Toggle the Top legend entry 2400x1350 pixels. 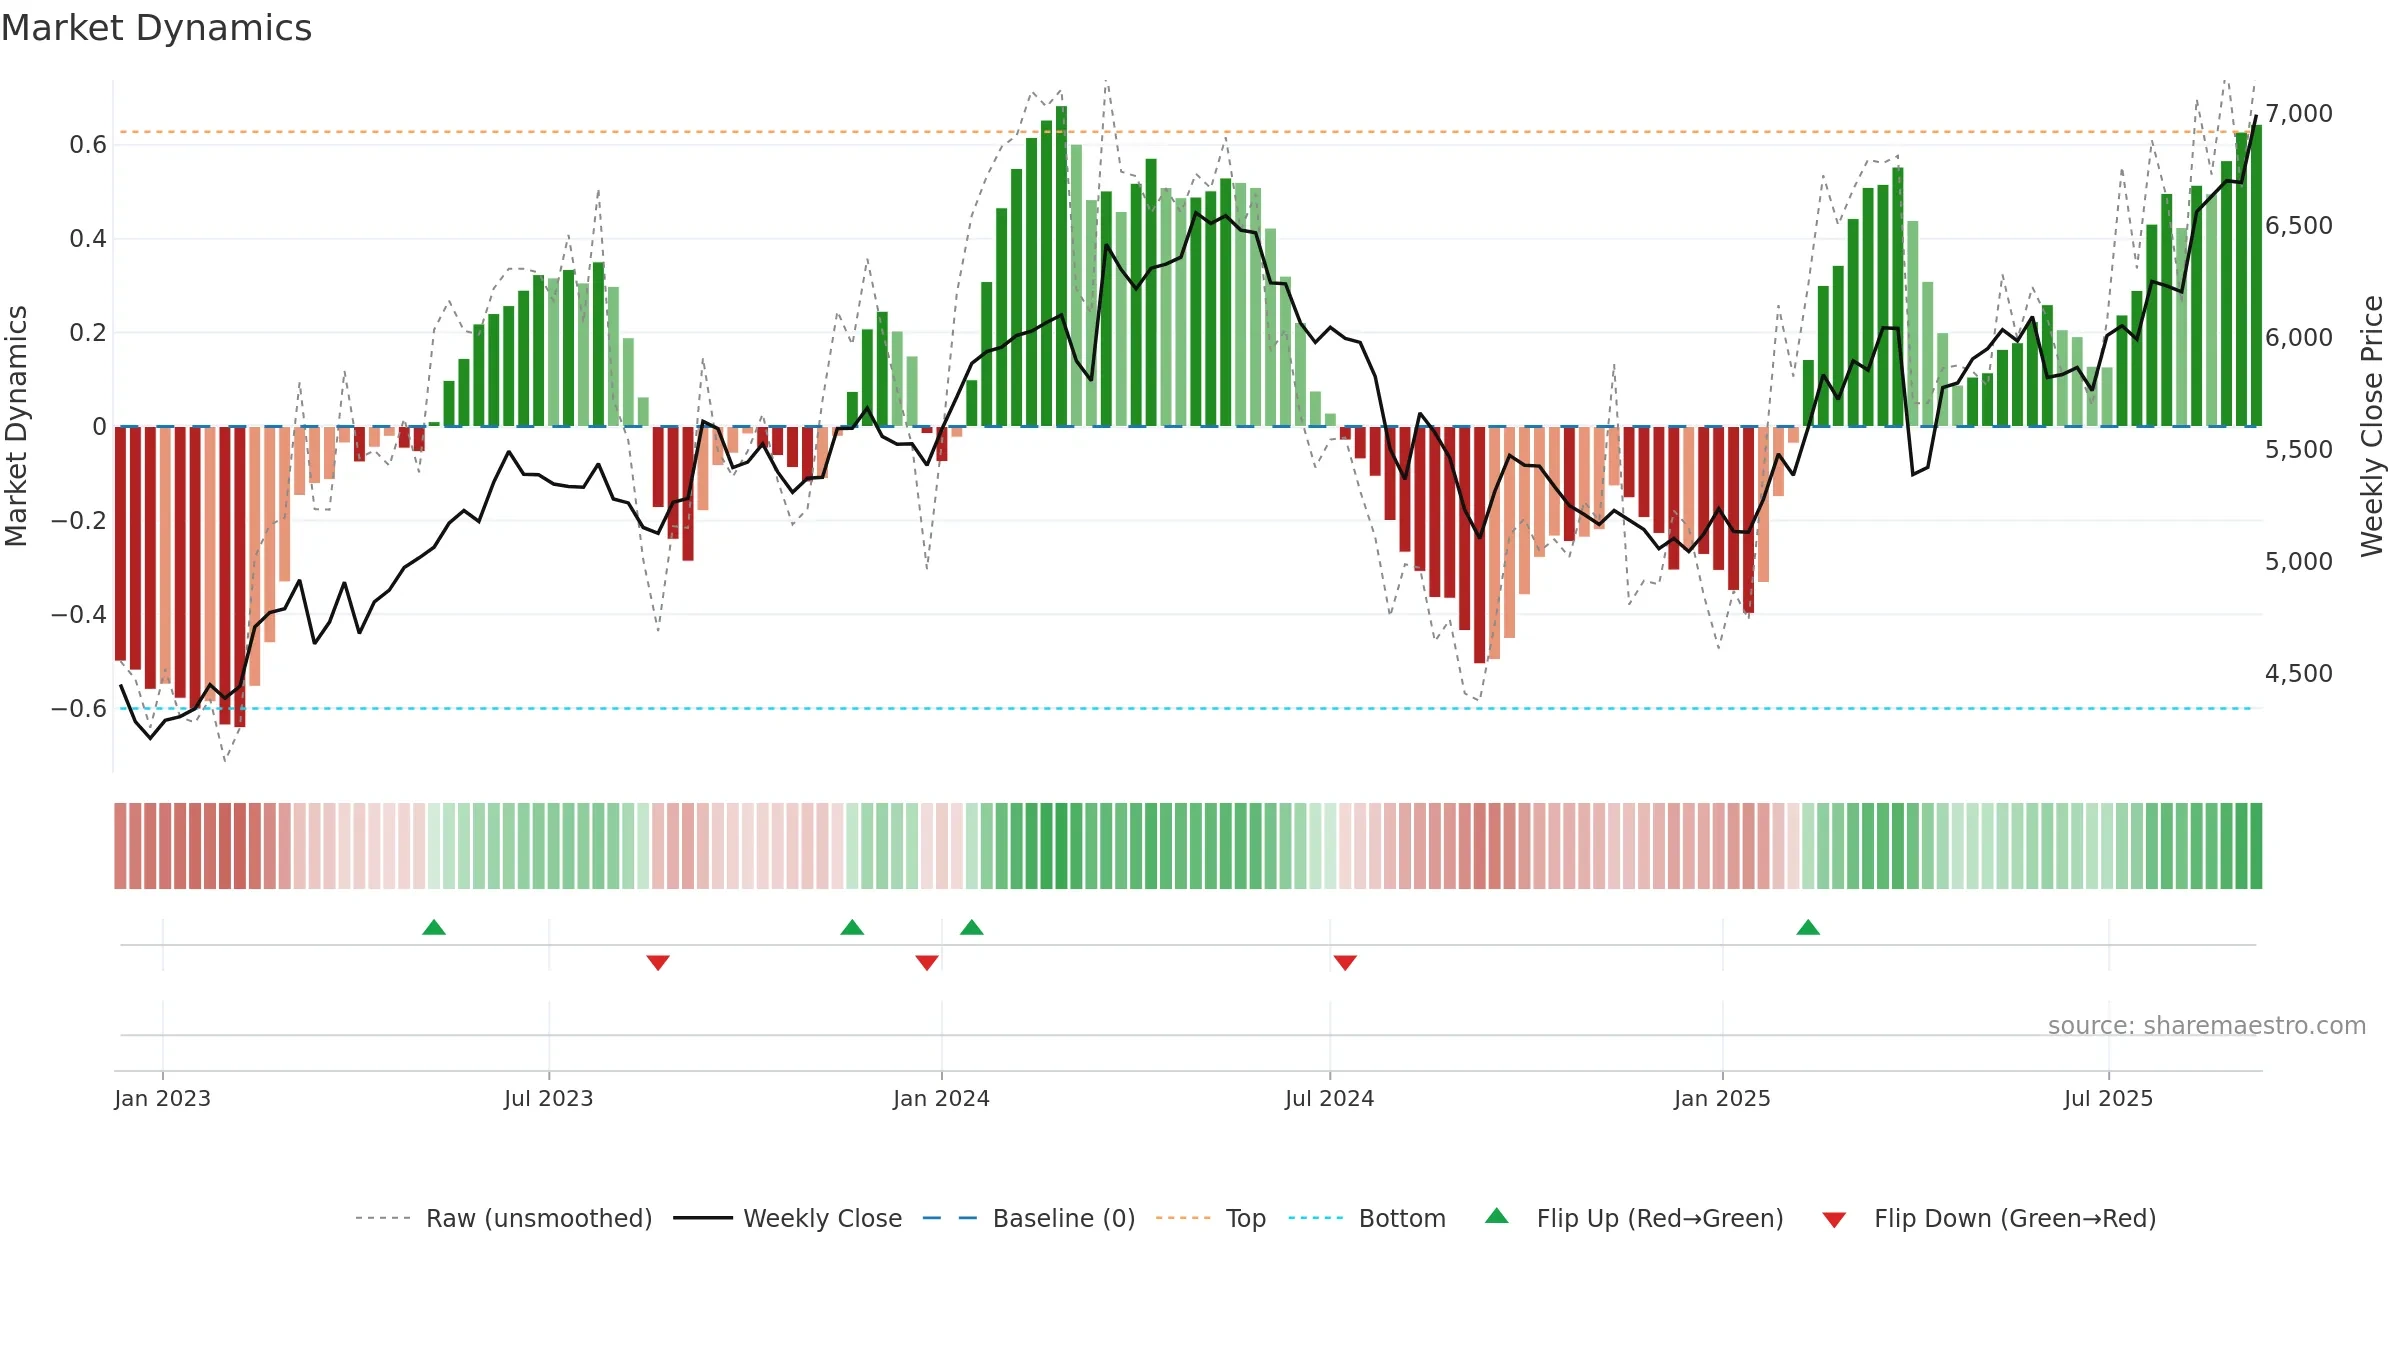(1211, 1218)
